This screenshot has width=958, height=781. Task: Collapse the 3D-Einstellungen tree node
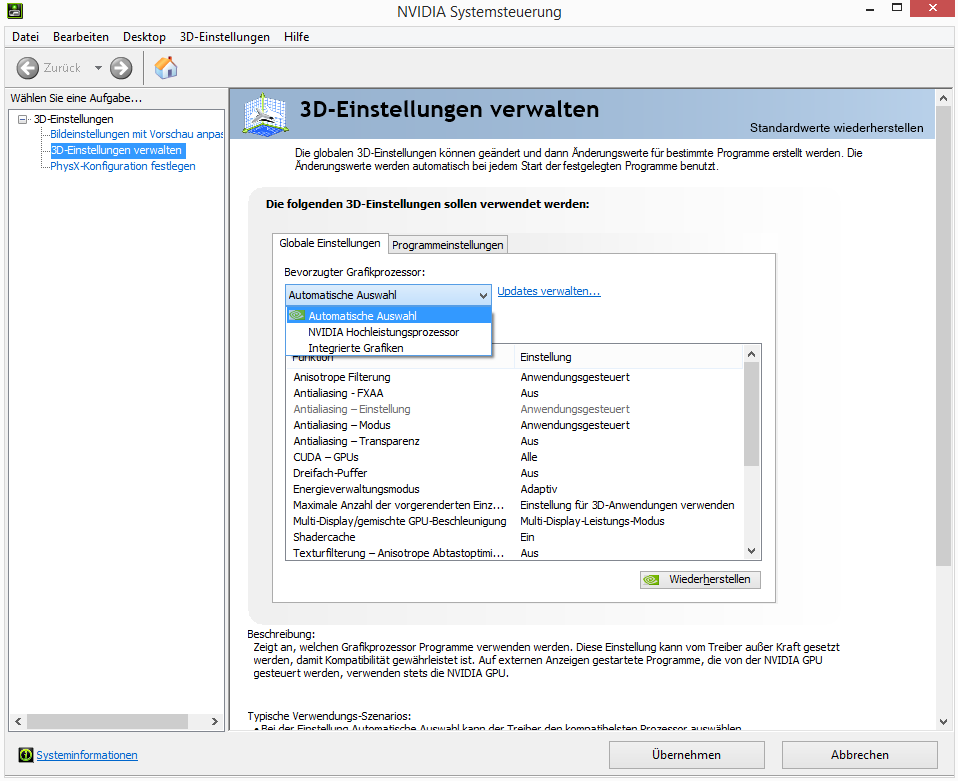[x=23, y=119]
